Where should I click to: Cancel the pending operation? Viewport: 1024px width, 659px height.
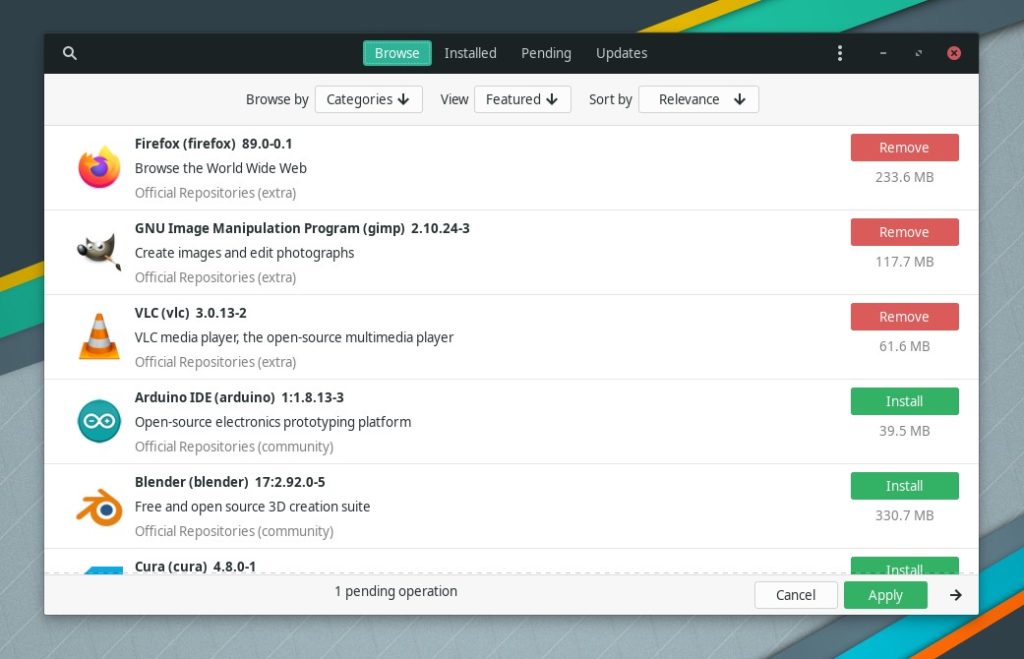(795, 595)
